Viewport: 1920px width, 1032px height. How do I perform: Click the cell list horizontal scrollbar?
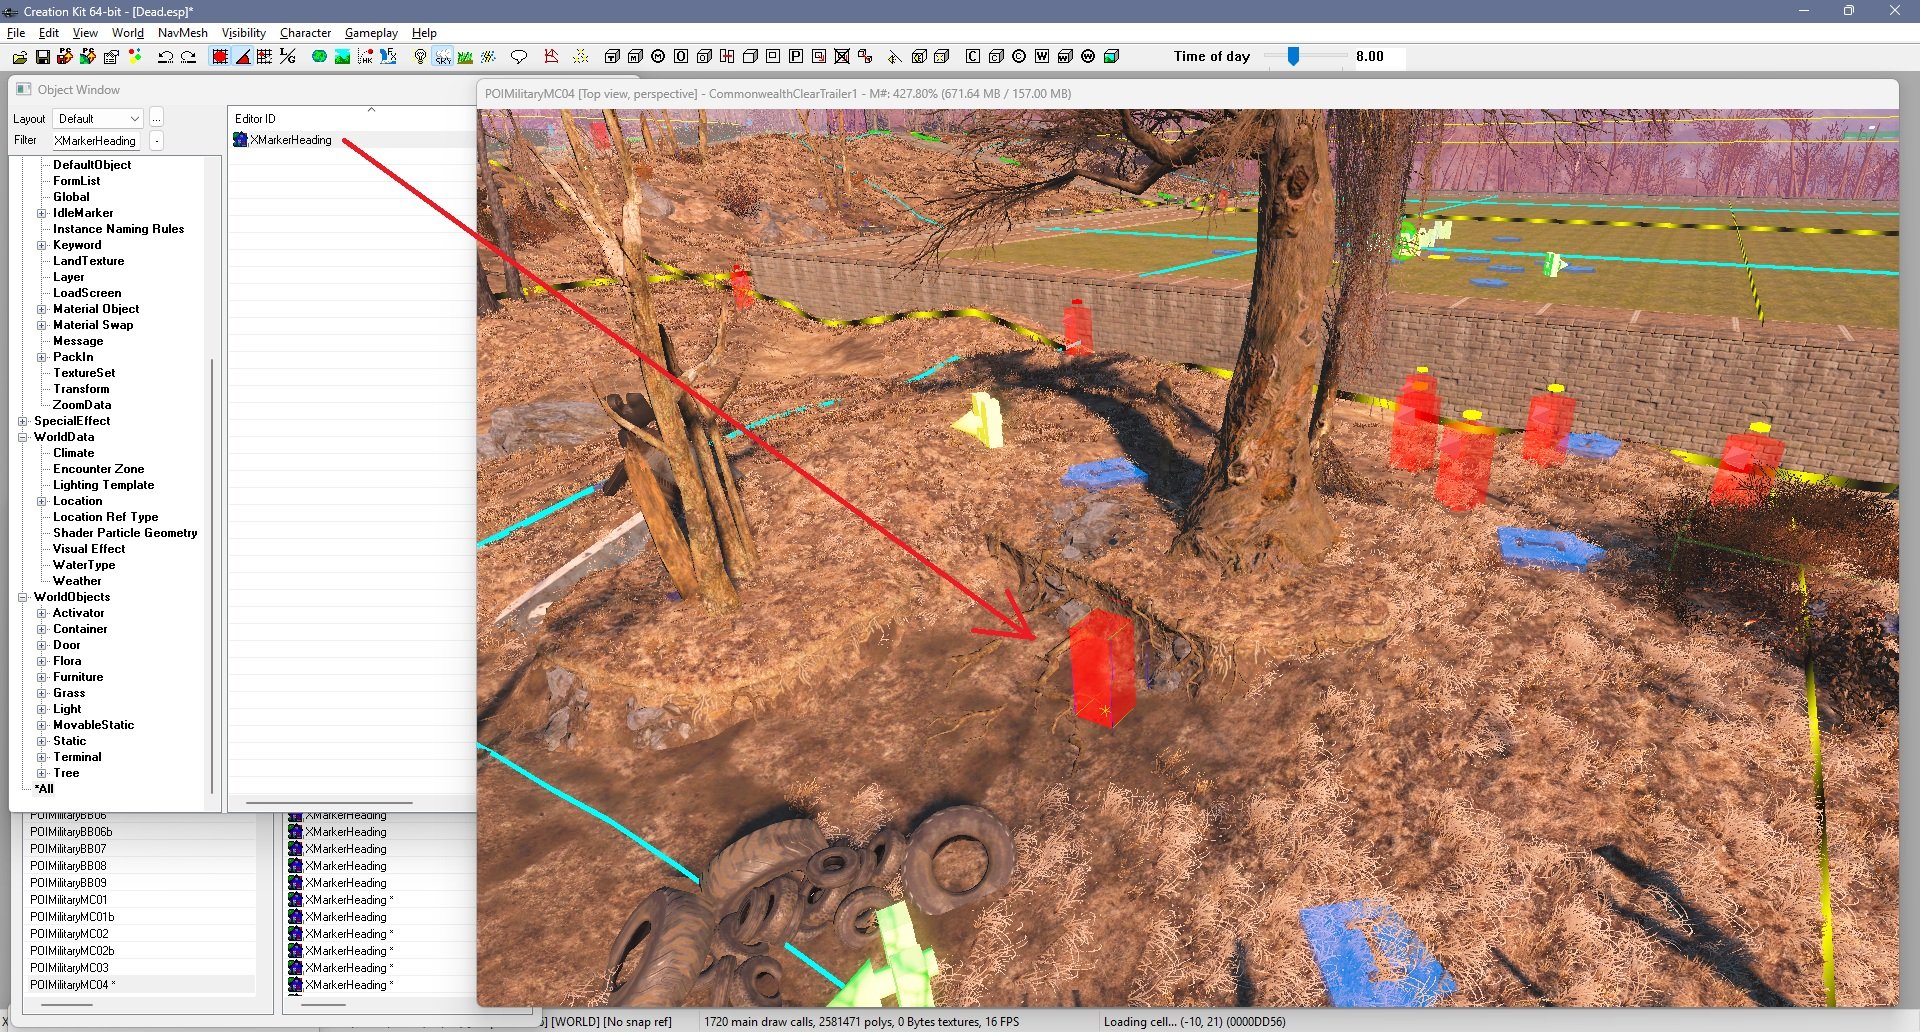pyautogui.click(x=68, y=1004)
